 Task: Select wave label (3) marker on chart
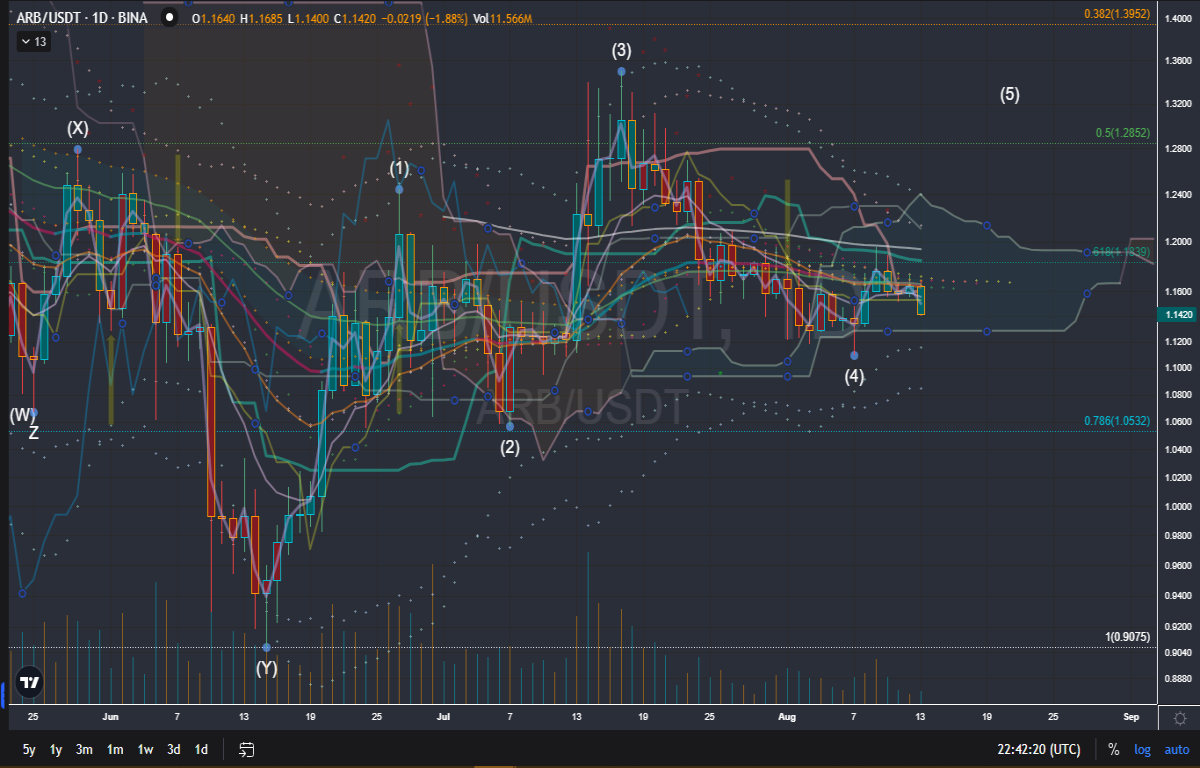[x=622, y=50]
